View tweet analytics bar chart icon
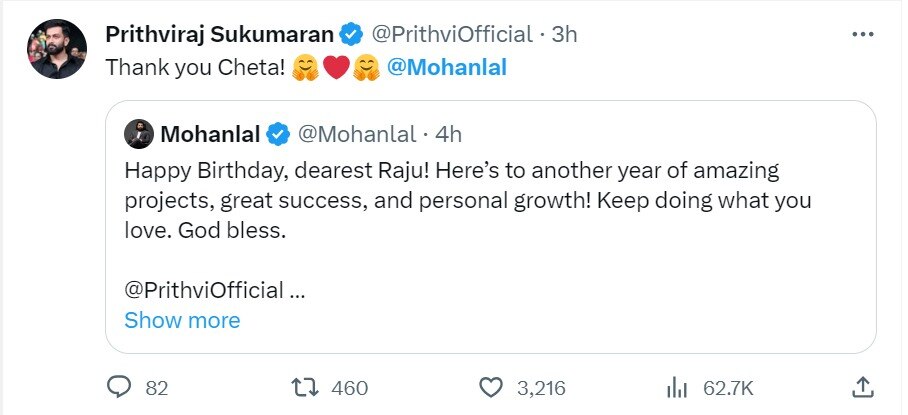Screen dimensions: 908x415 [676, 387]
